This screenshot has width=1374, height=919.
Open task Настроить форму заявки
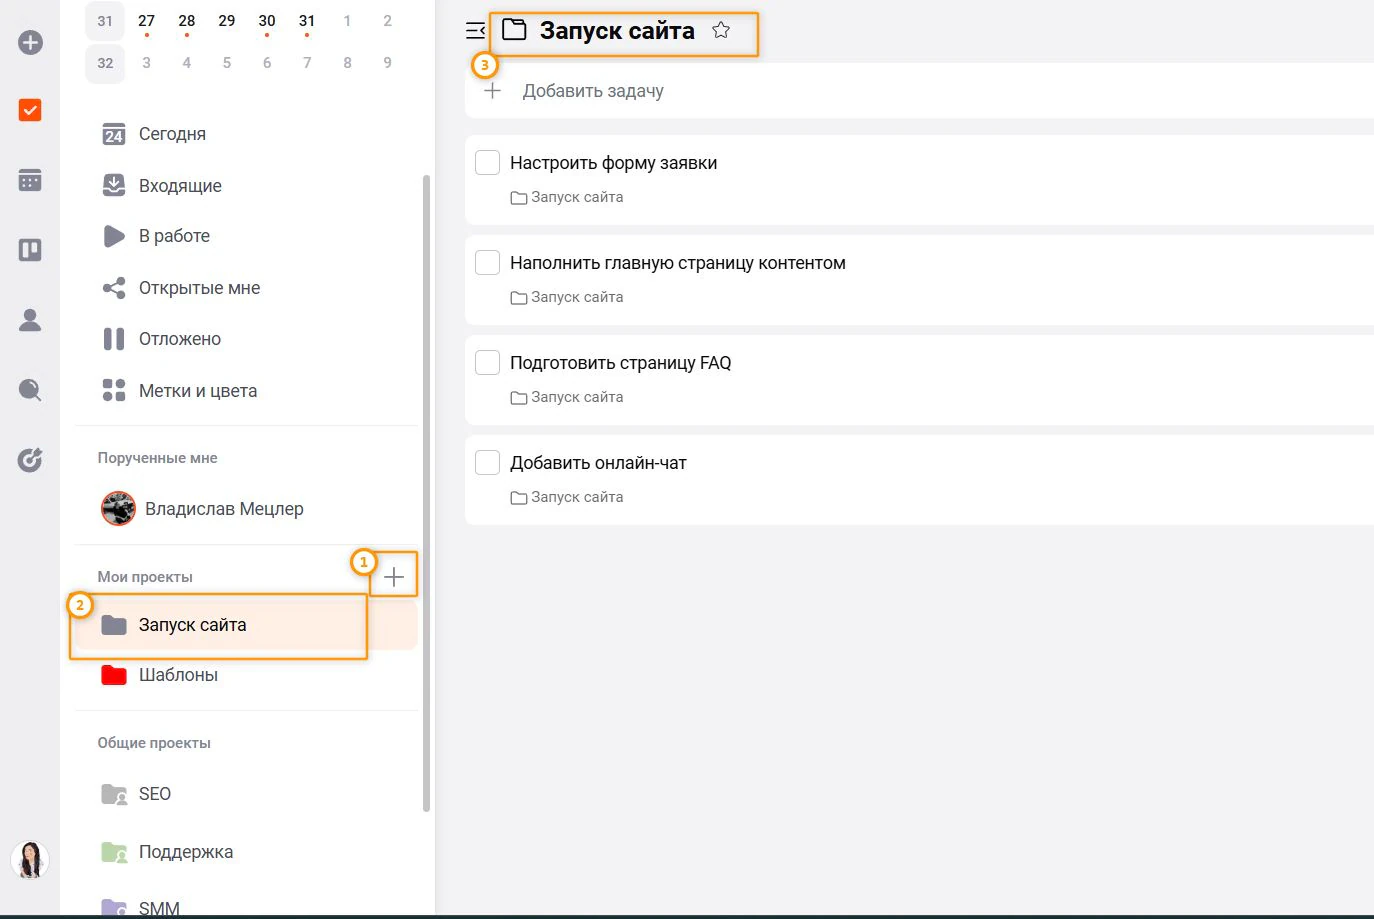point(613,163)
